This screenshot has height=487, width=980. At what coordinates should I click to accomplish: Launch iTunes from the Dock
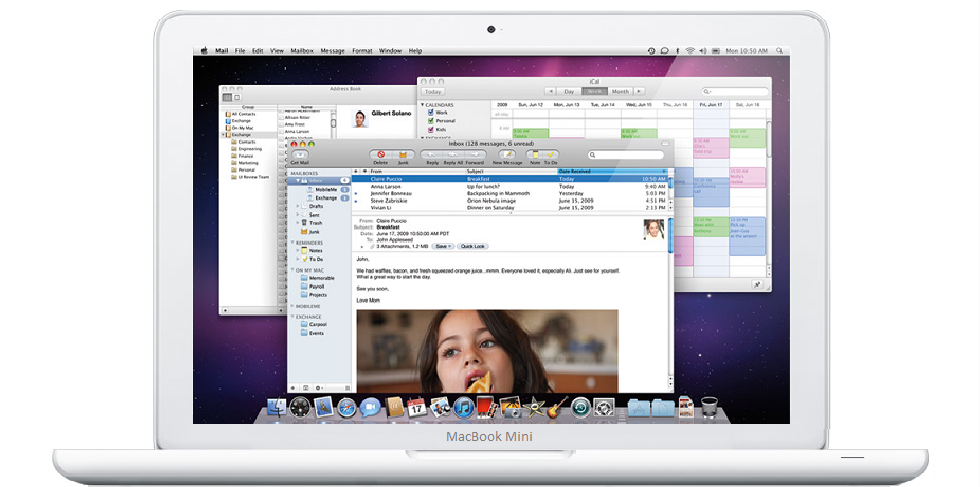pyautogui.click(x=464, y=408)
